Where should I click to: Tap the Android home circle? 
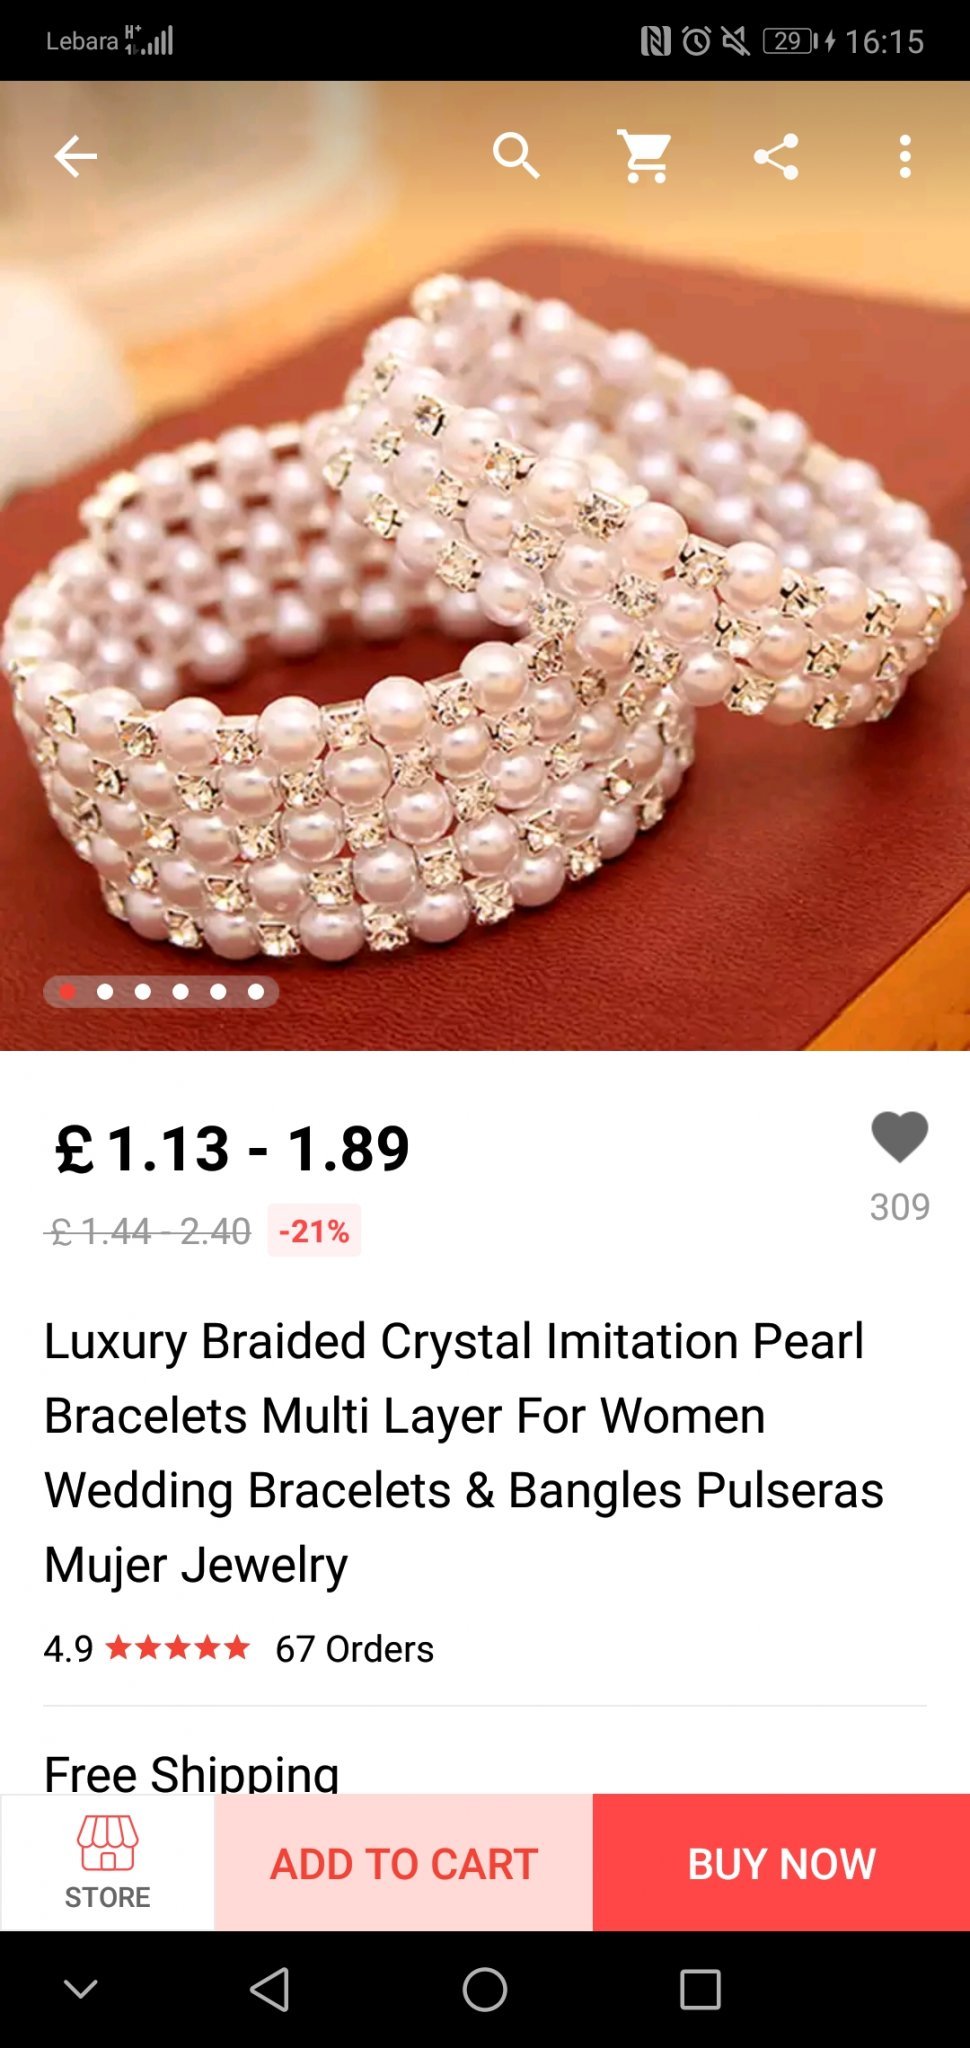(x=485, y=1989)
